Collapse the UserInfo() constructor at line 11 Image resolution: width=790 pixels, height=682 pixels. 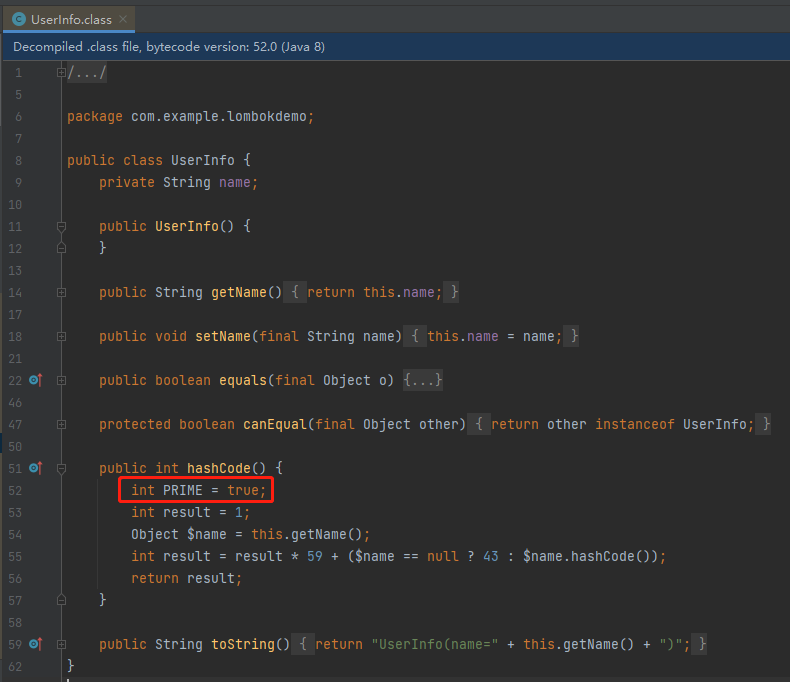[x=61, y=227]
